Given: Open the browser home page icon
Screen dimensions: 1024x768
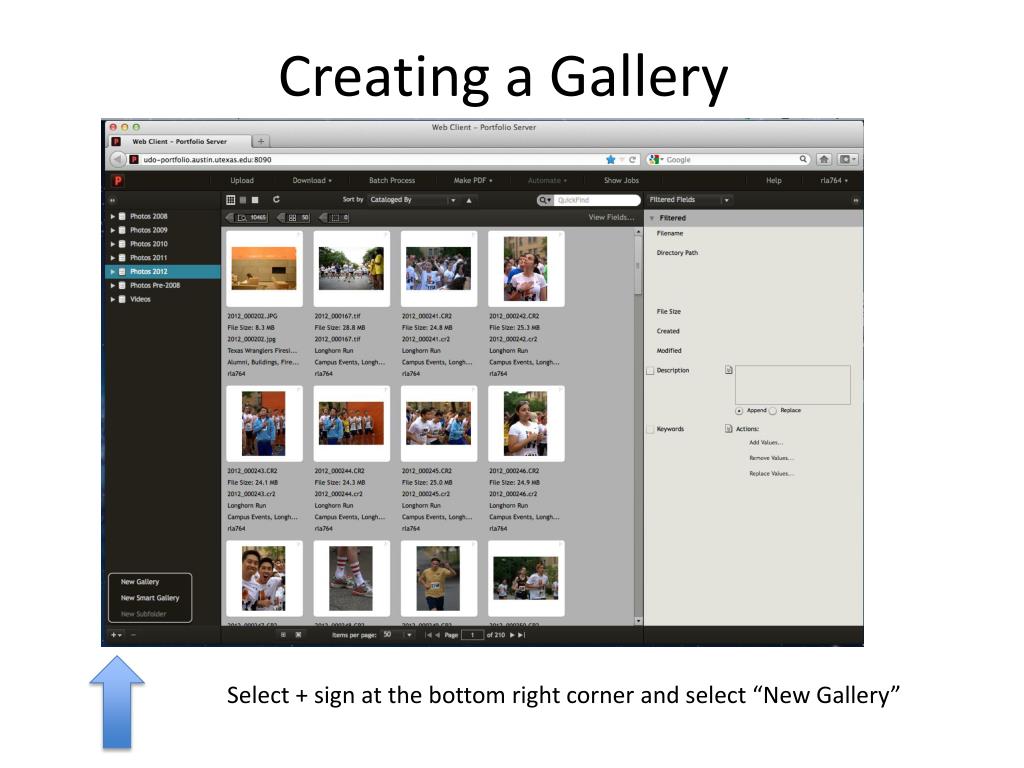Looking at the screenshot, I should (x=824, y=159).
